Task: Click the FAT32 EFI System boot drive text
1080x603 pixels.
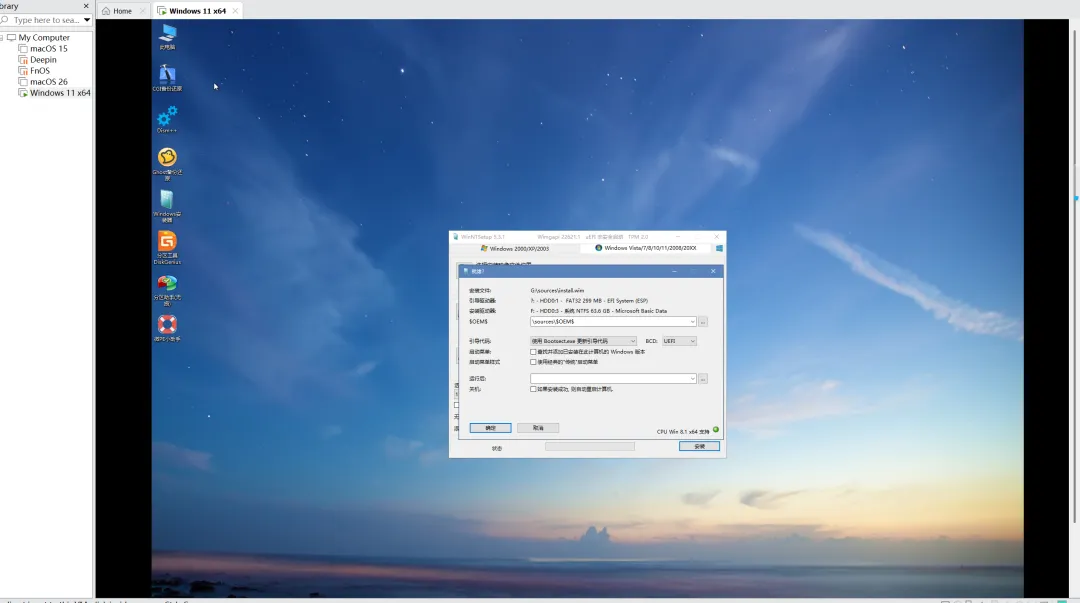Action: (589, 301)
